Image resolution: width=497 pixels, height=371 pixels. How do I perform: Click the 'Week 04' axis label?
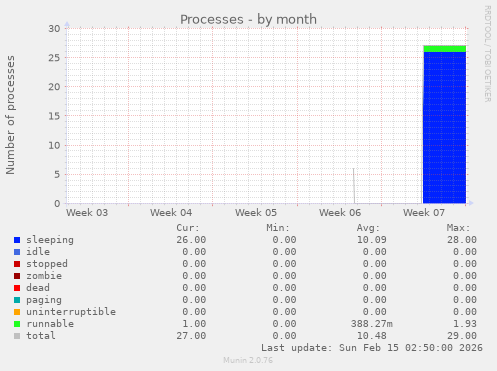click(x=171, y=213)
